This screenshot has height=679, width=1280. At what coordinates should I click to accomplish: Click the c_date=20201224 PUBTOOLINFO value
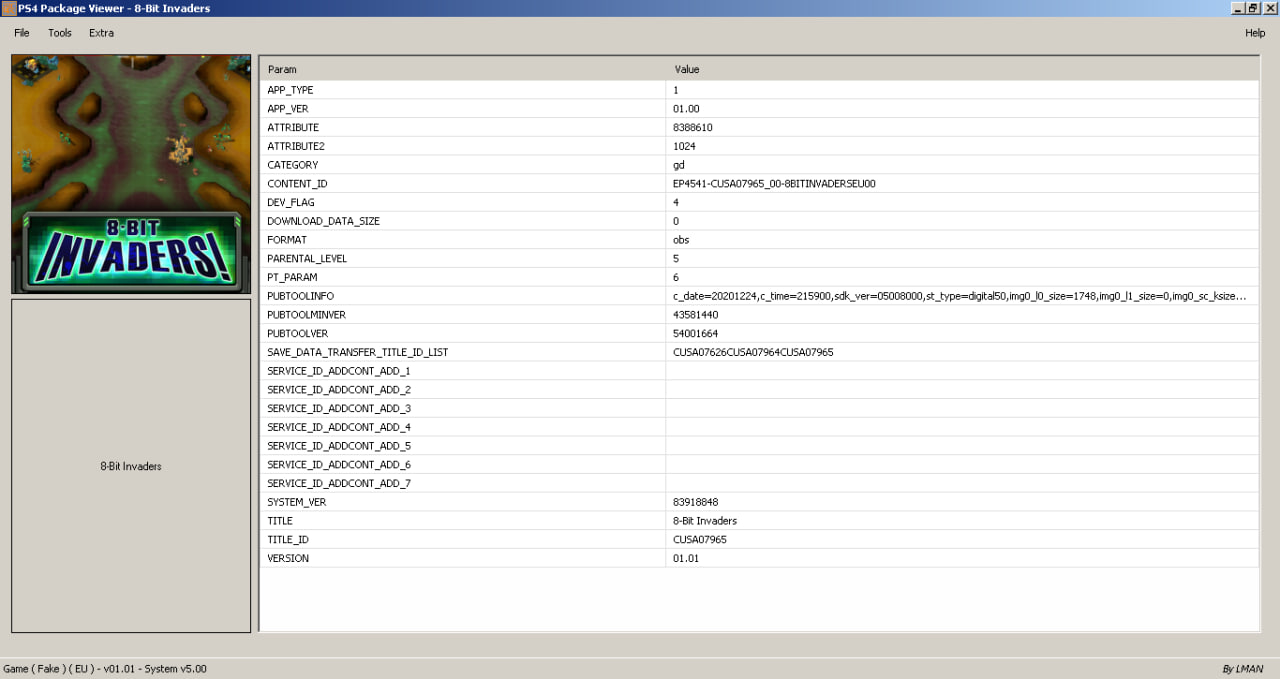pyautogui.click(x=960, y=296)
